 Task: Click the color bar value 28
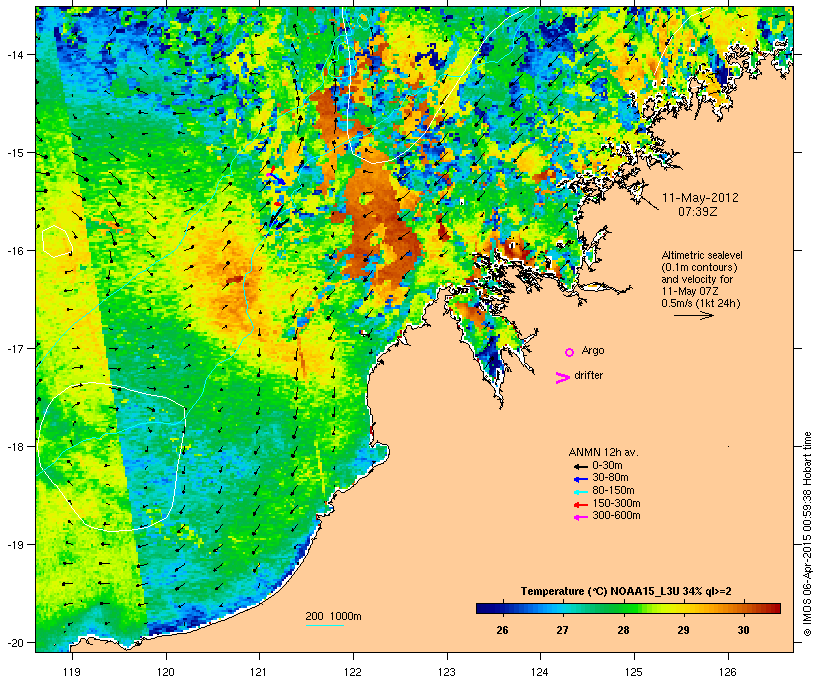click(x=623, y=630)
